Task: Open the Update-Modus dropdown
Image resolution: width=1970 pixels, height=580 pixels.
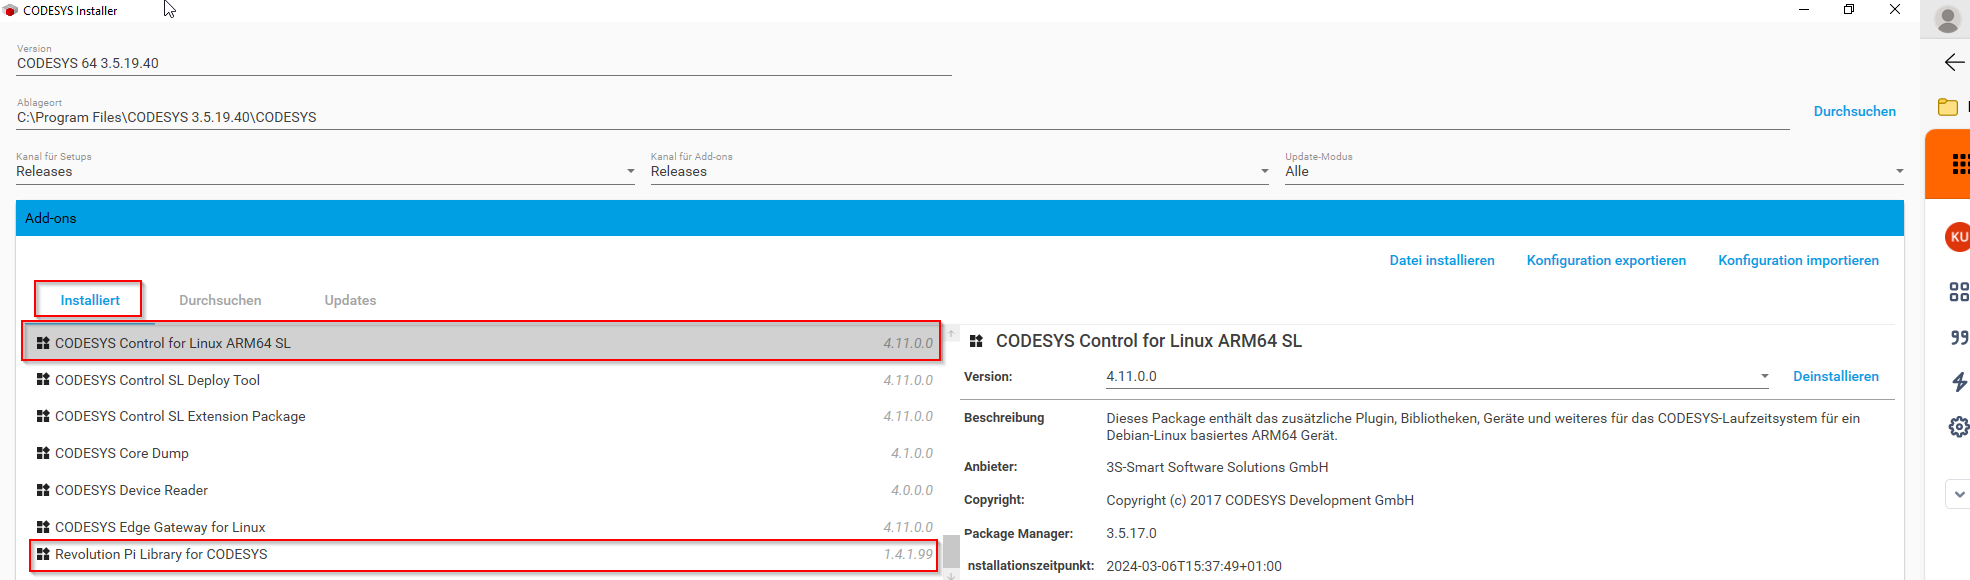Action: point(1594,171)
